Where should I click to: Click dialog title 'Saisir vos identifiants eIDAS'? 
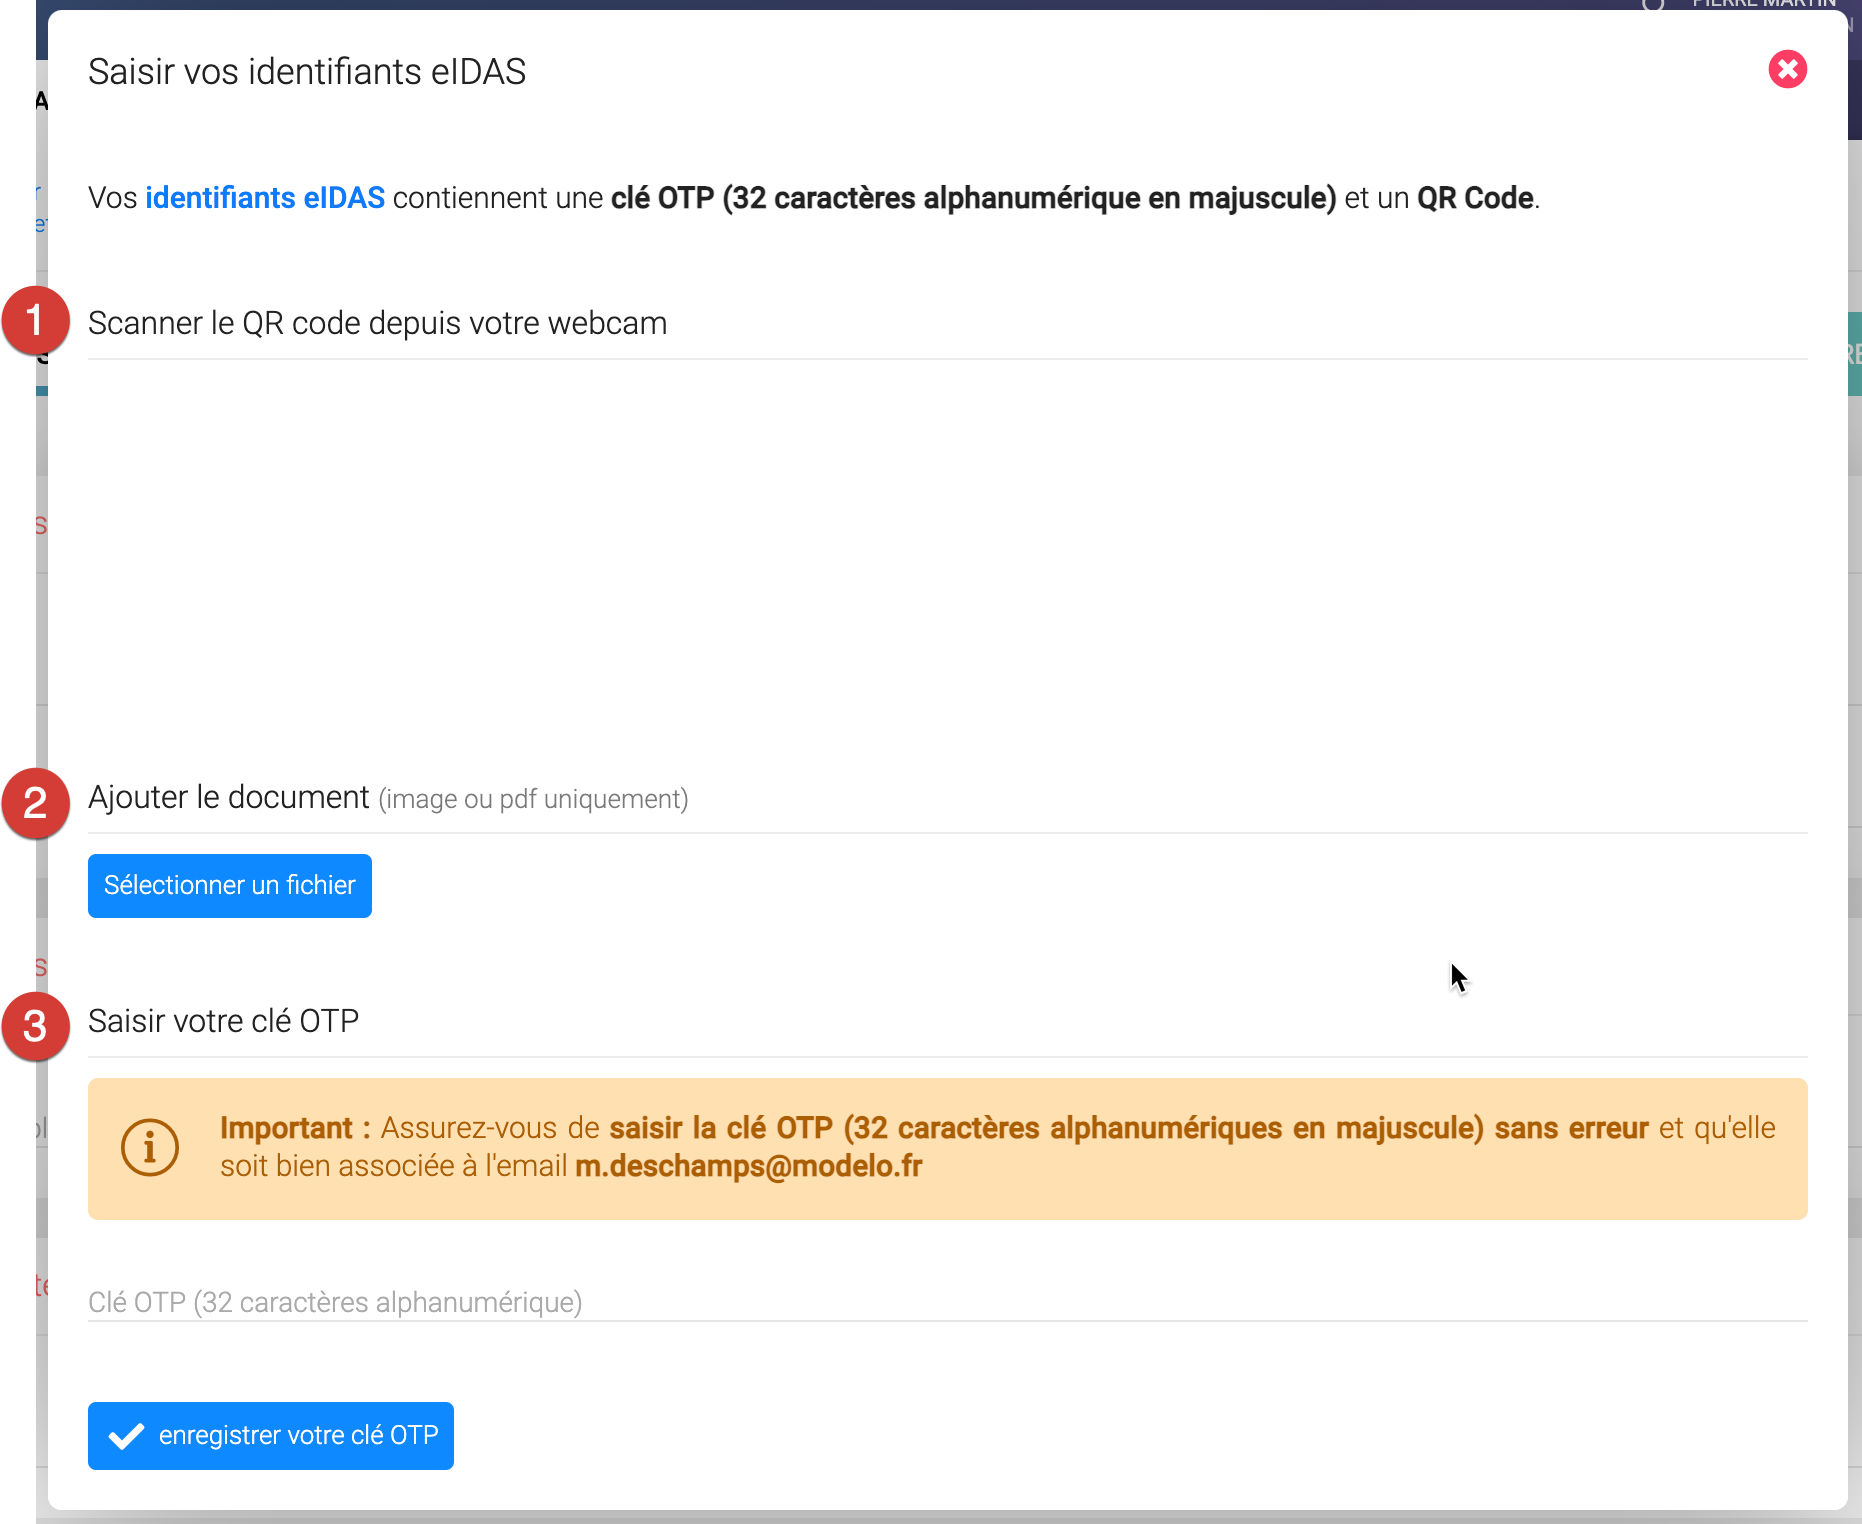coord(307,72)
